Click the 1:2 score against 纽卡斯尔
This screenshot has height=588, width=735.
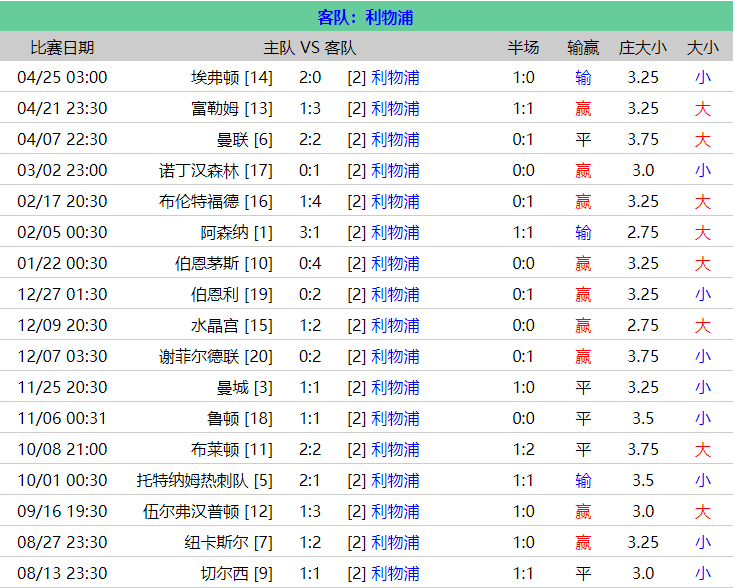point(310,542)
